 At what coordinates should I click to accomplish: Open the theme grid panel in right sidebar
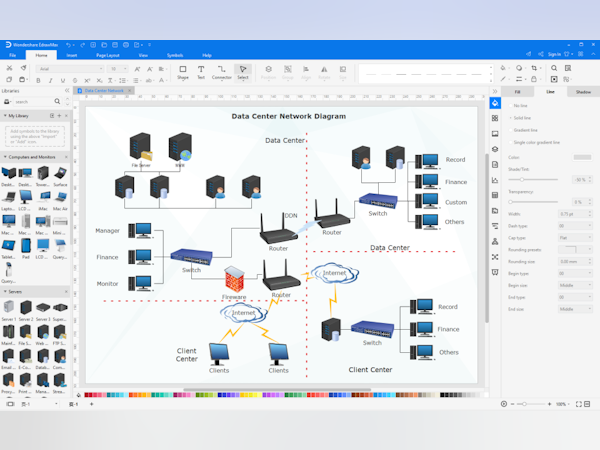[495, 118]
